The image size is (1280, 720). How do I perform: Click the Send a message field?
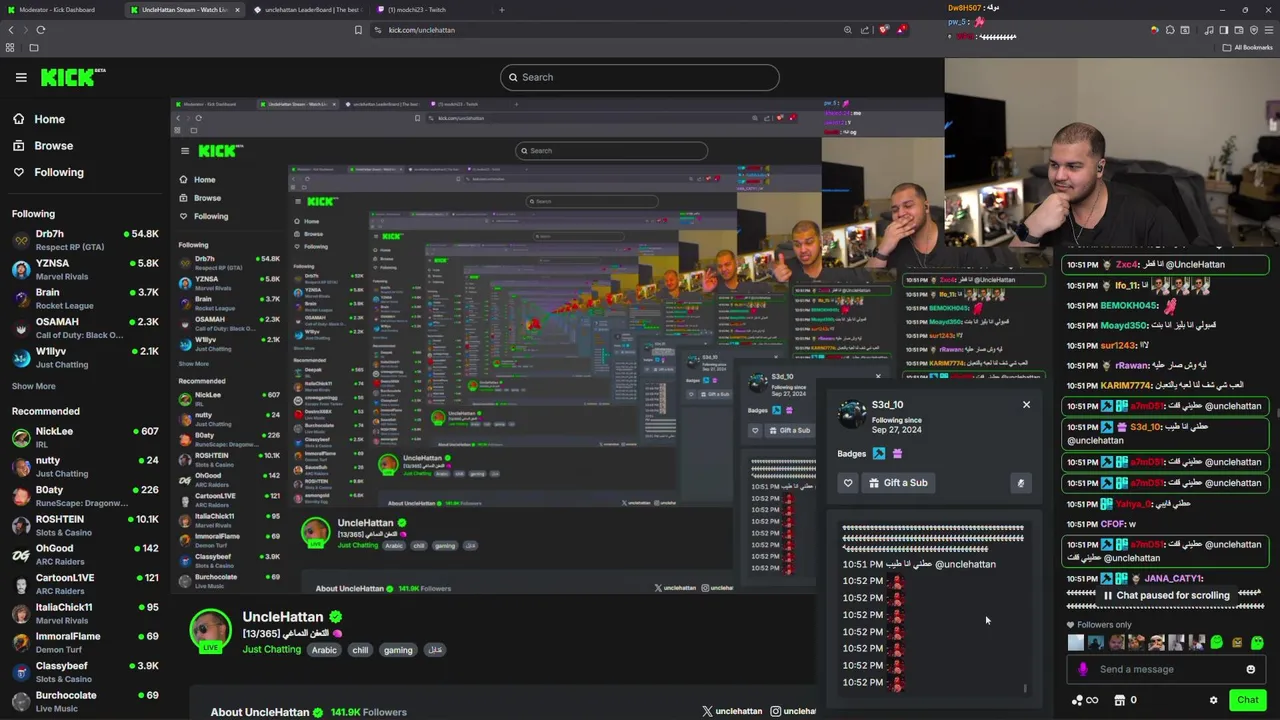1166,670
